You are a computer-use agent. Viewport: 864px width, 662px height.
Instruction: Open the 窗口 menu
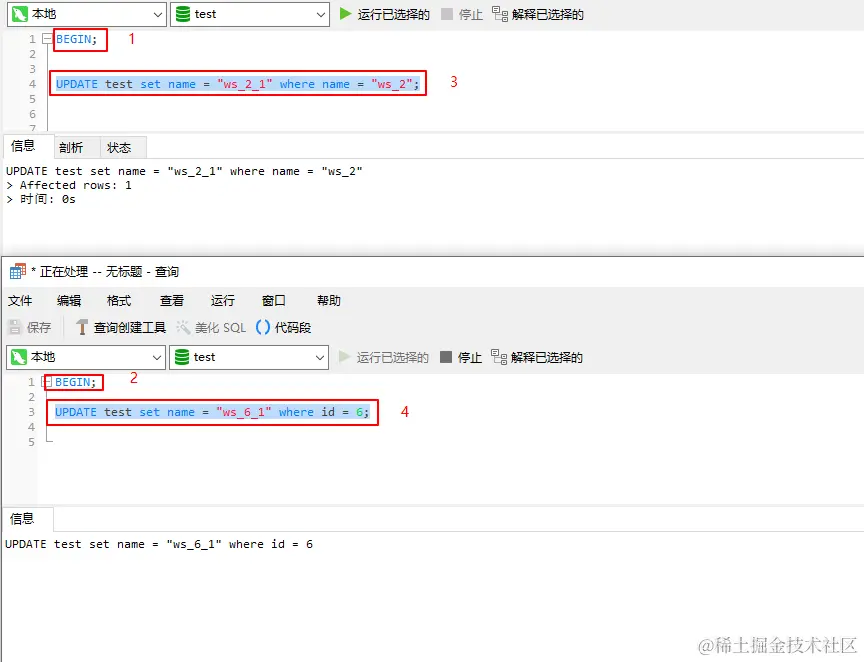click(274, 300)
